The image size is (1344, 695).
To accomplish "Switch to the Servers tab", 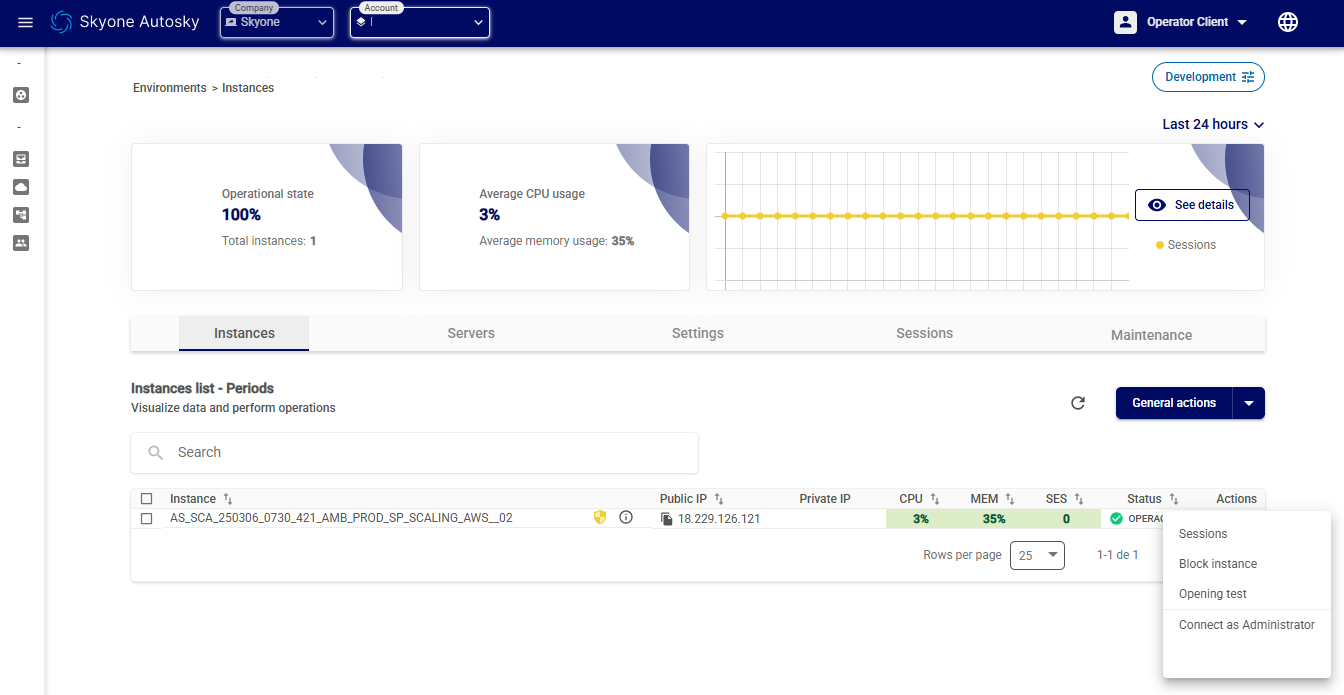I will click(x=470, y=333).
